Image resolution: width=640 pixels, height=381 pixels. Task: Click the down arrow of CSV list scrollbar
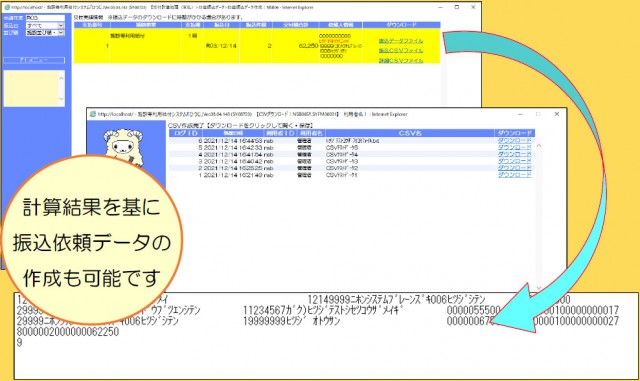(x=539, y=287)
